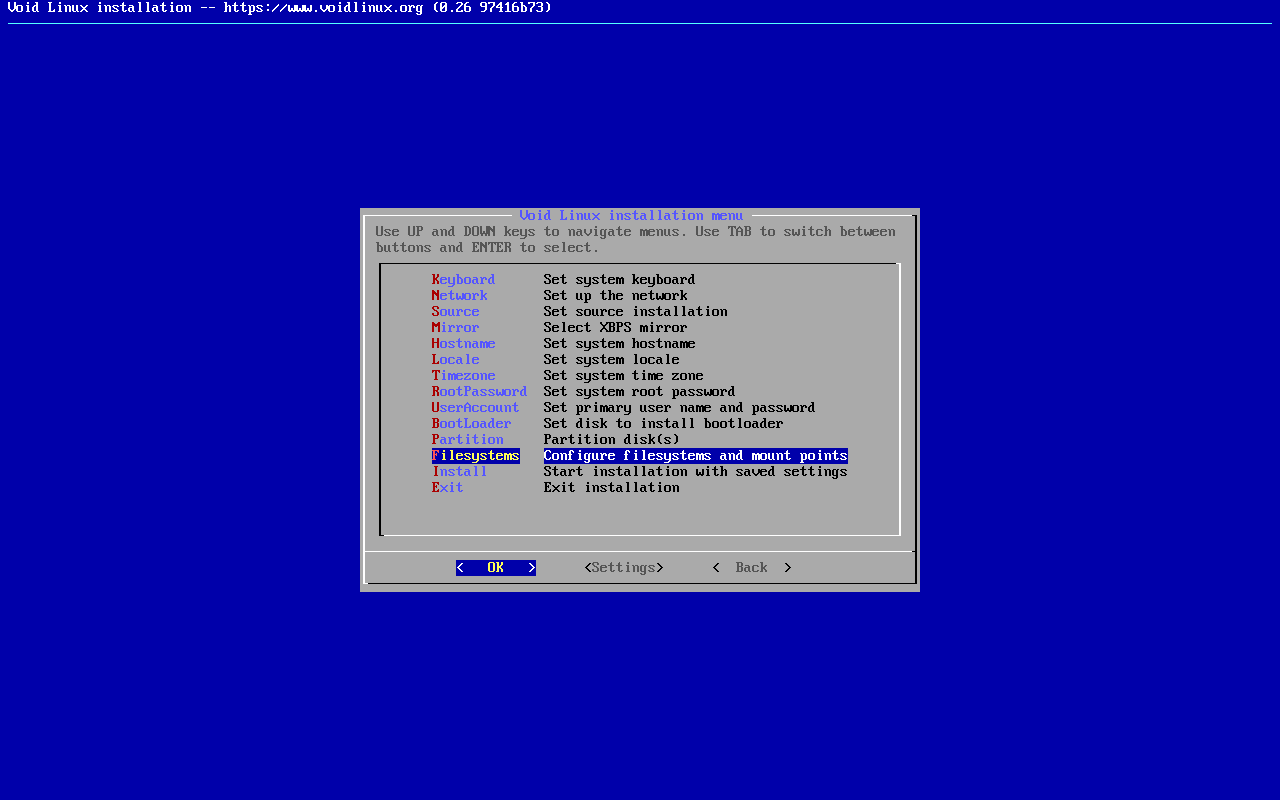
Task: Choose RootPassword from the menu
Action: 480,392
